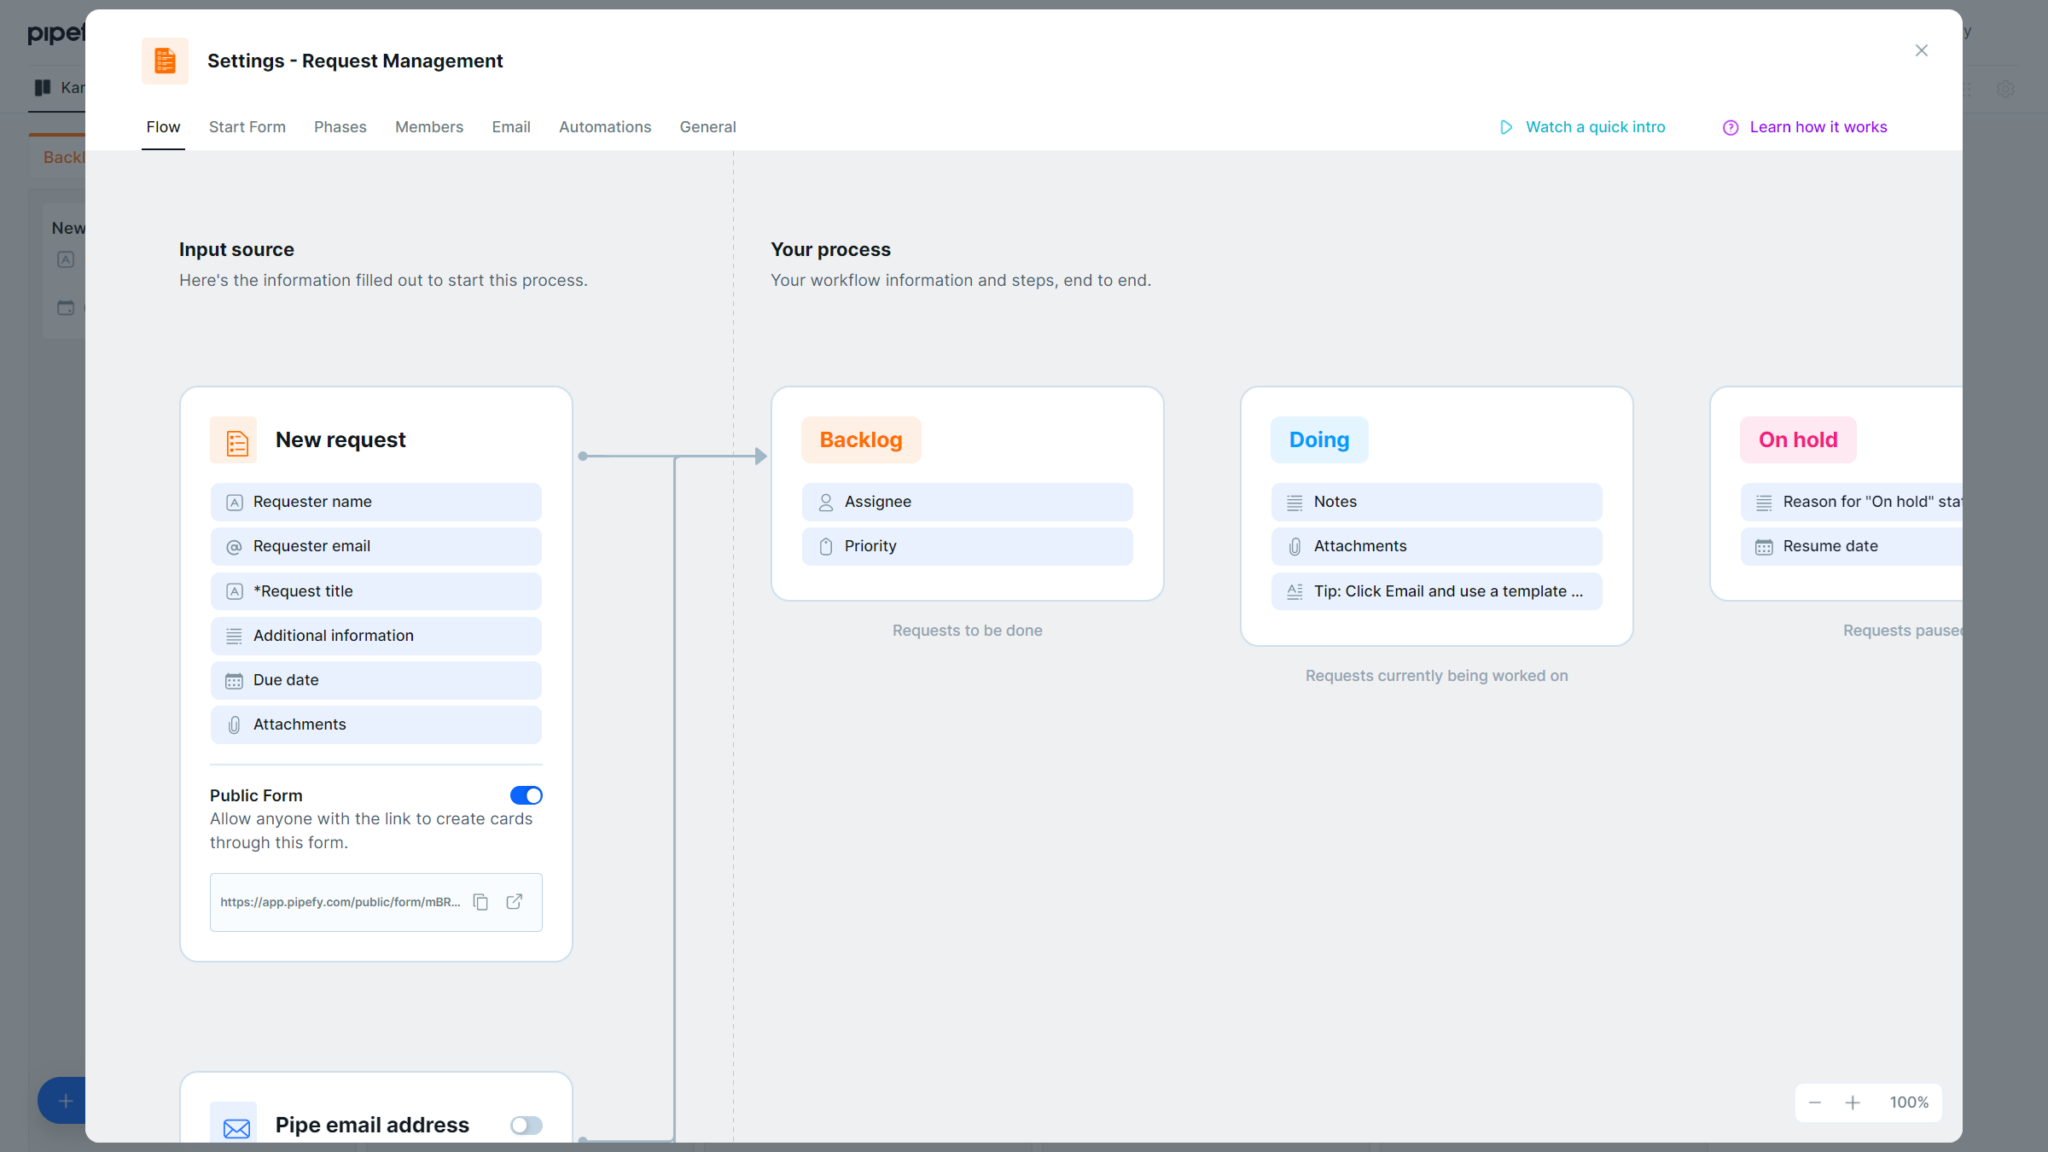Click the Learn how it works link
This screenshot has height=1152, width=2048.
pyautogui.click(x=1817, y=127)
